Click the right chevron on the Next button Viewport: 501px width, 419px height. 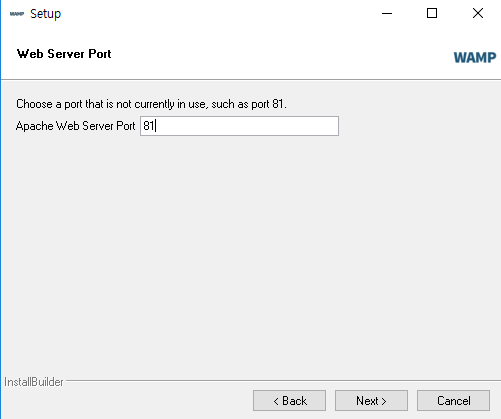tap(384, 401)
